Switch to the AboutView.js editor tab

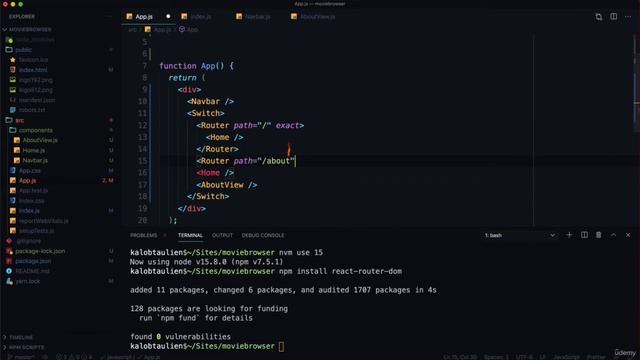point(317,17)
